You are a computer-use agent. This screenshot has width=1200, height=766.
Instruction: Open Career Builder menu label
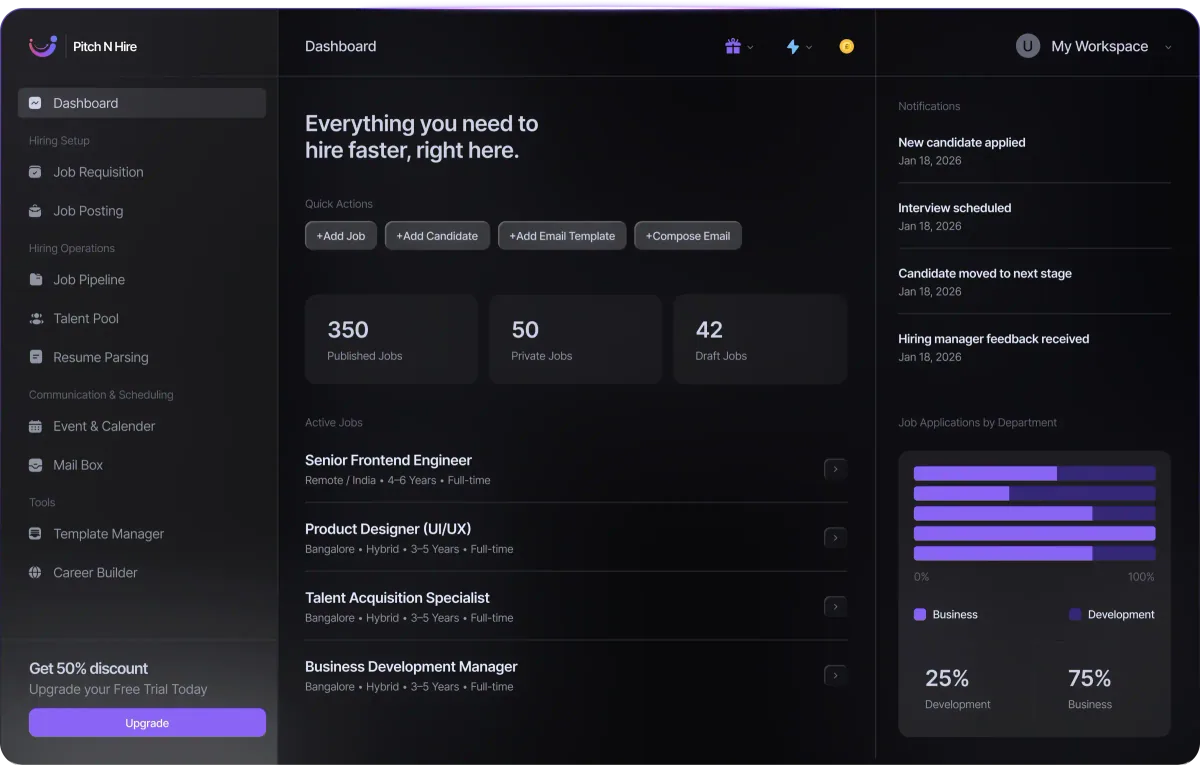click(95, 573)
